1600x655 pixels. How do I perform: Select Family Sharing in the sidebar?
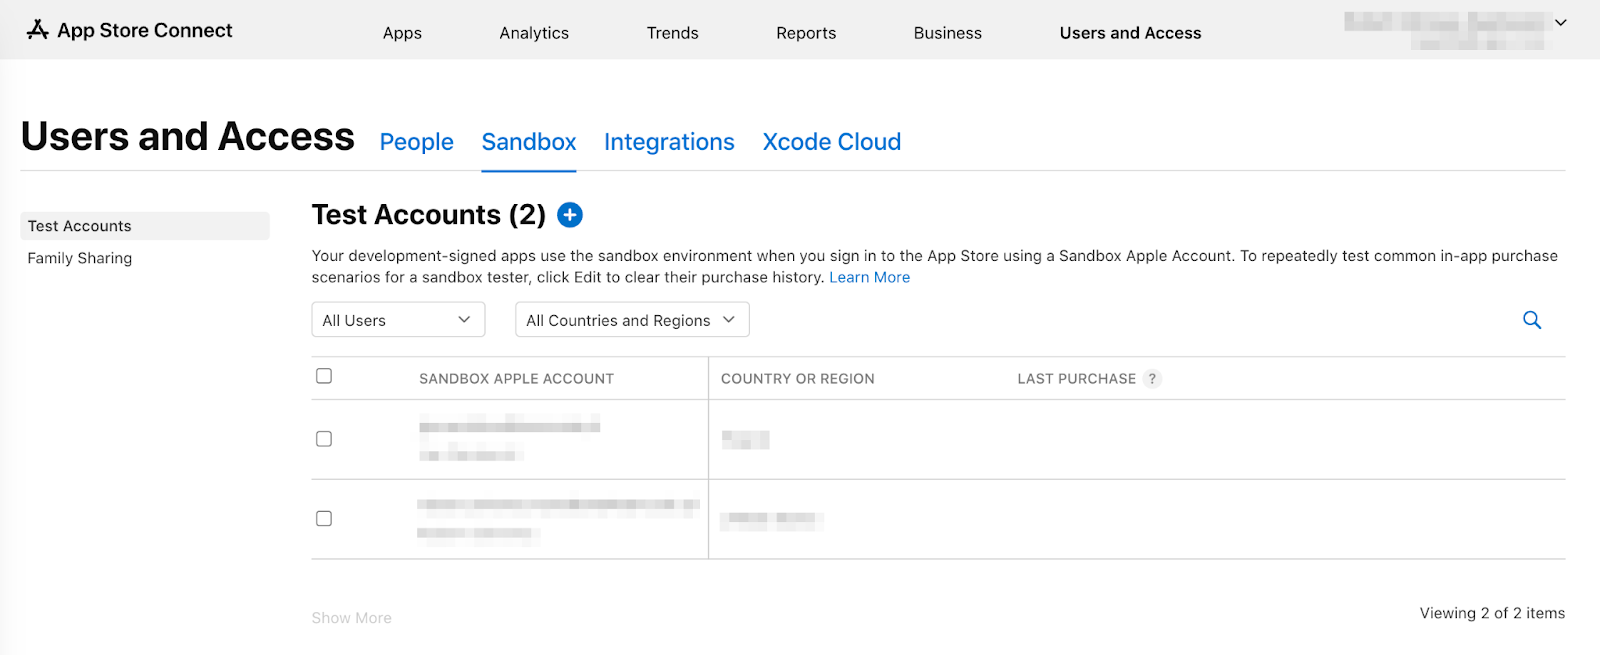(x=80, y=258)
